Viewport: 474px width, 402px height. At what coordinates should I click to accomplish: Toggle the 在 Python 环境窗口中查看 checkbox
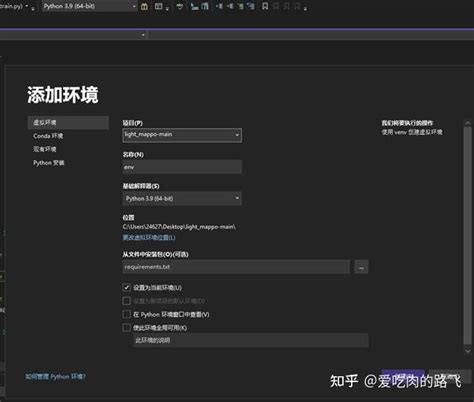click(x=127, y=314)
